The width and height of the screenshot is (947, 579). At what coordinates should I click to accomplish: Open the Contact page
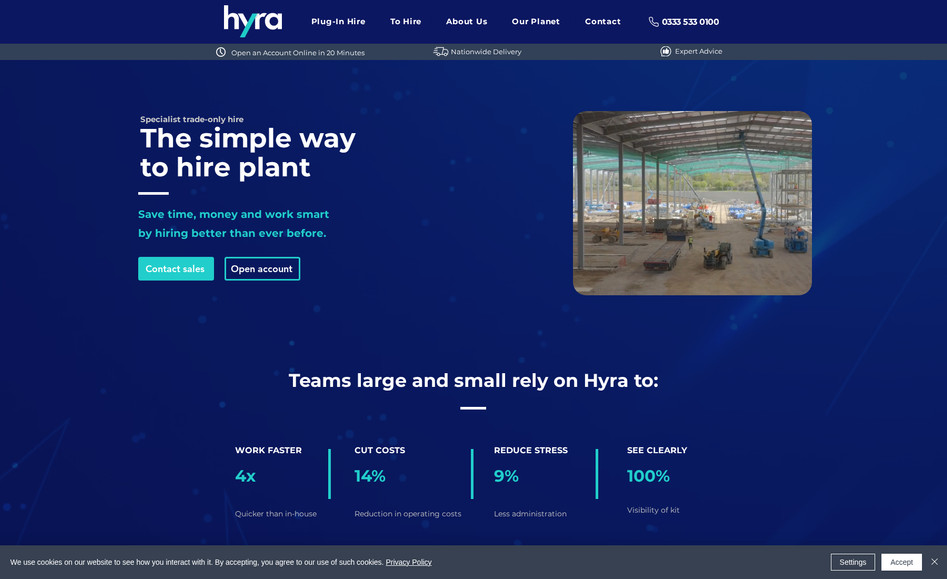tap(602, 21)
